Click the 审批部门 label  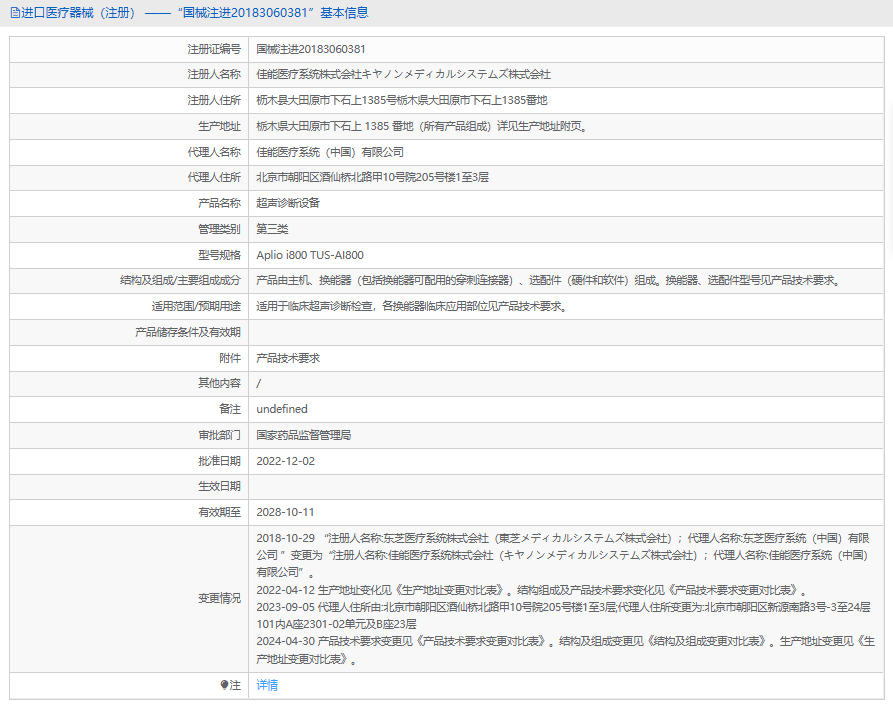(219, 435)
